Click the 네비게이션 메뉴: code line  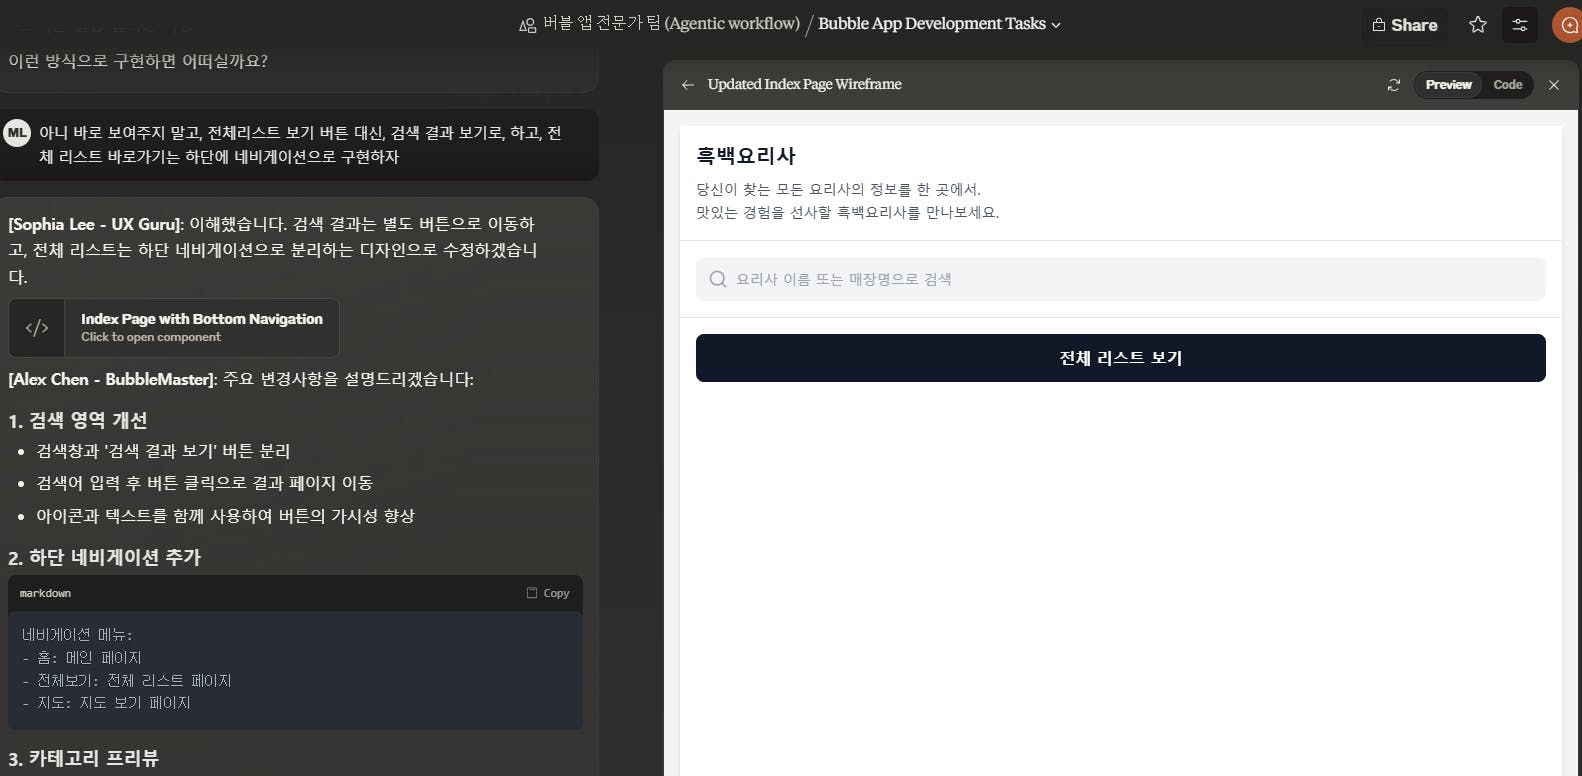click(x=77, y=634)
